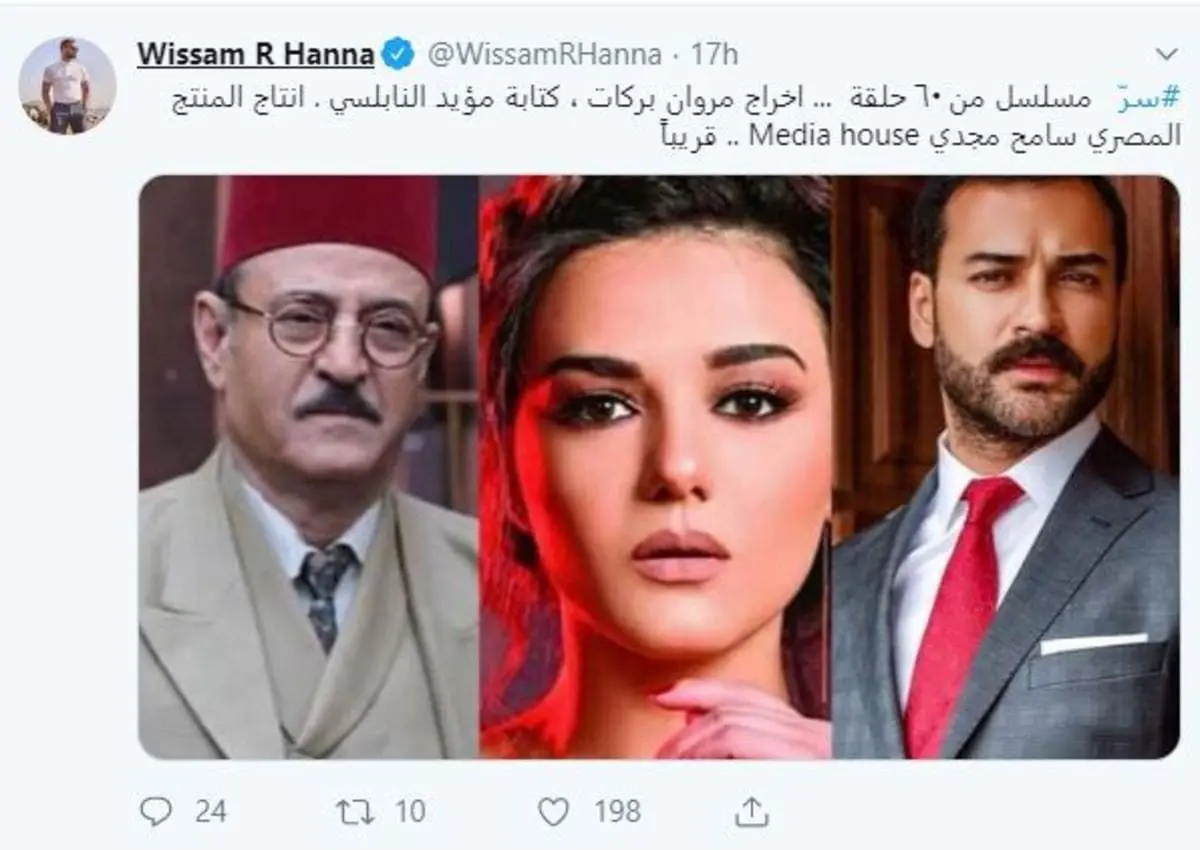Like the tweet with the heart icon
Screen dimensions: 1200x850
pos(553,811)
